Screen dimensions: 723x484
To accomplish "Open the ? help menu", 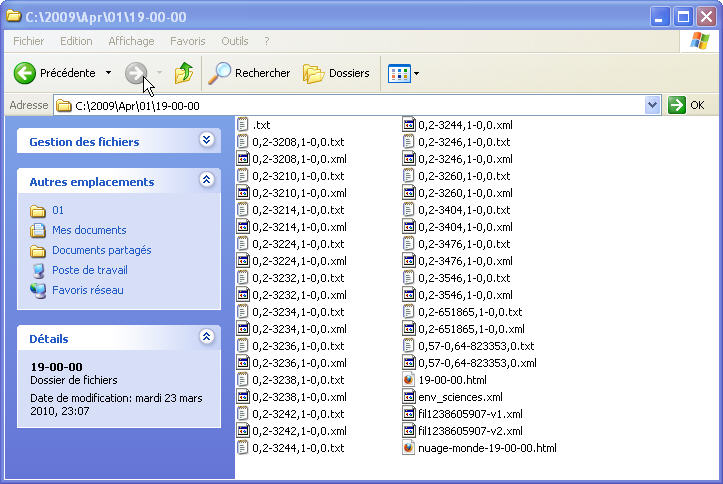I will (267, 41).
